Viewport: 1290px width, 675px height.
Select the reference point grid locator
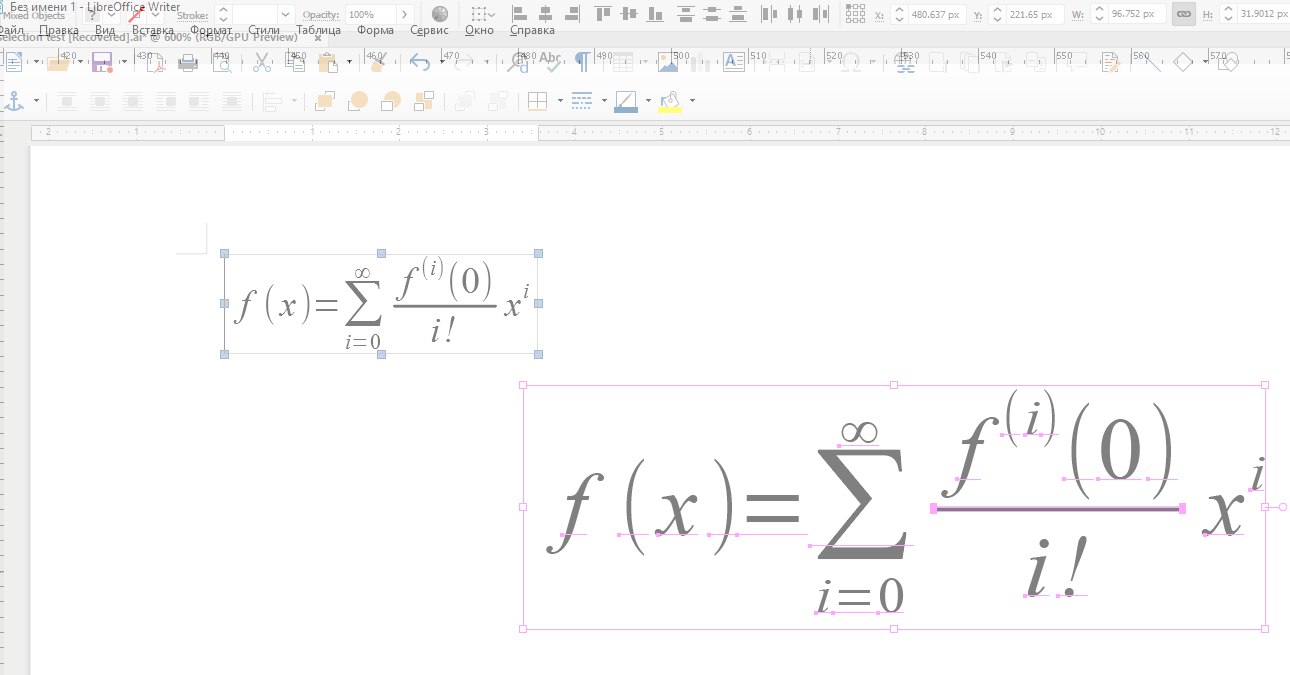(855, 14)
